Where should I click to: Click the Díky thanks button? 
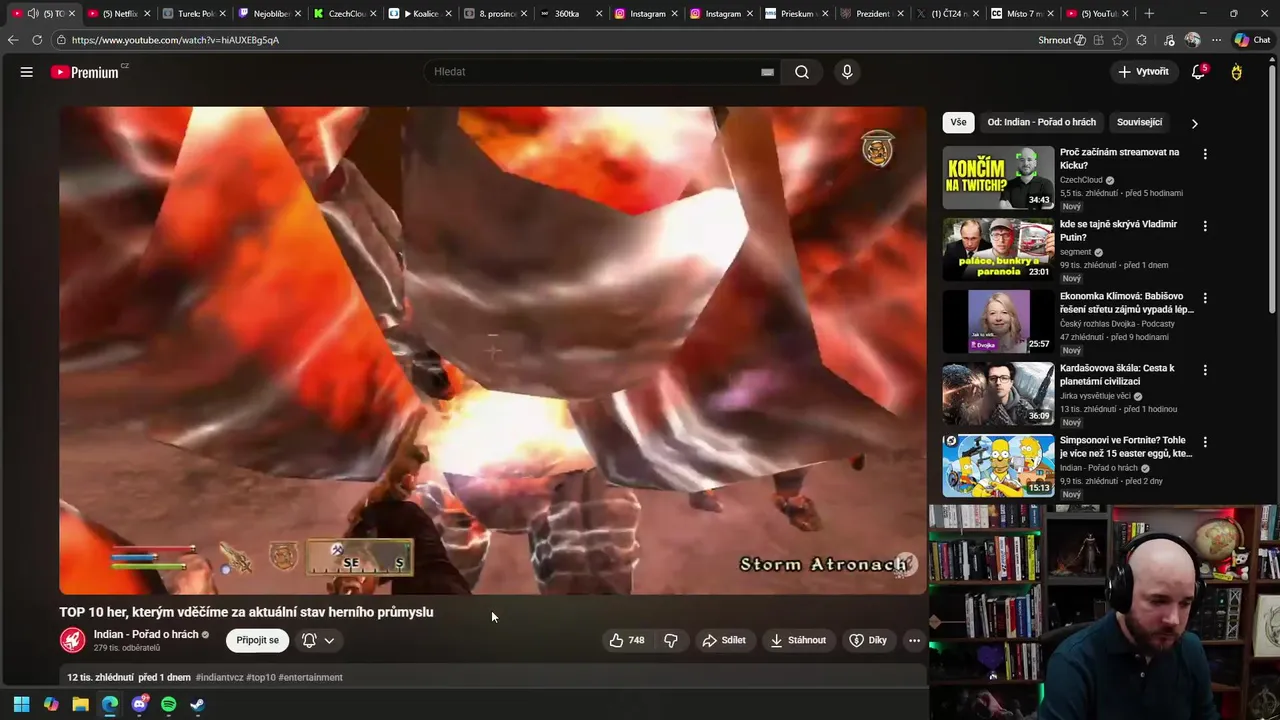point(868,640)
